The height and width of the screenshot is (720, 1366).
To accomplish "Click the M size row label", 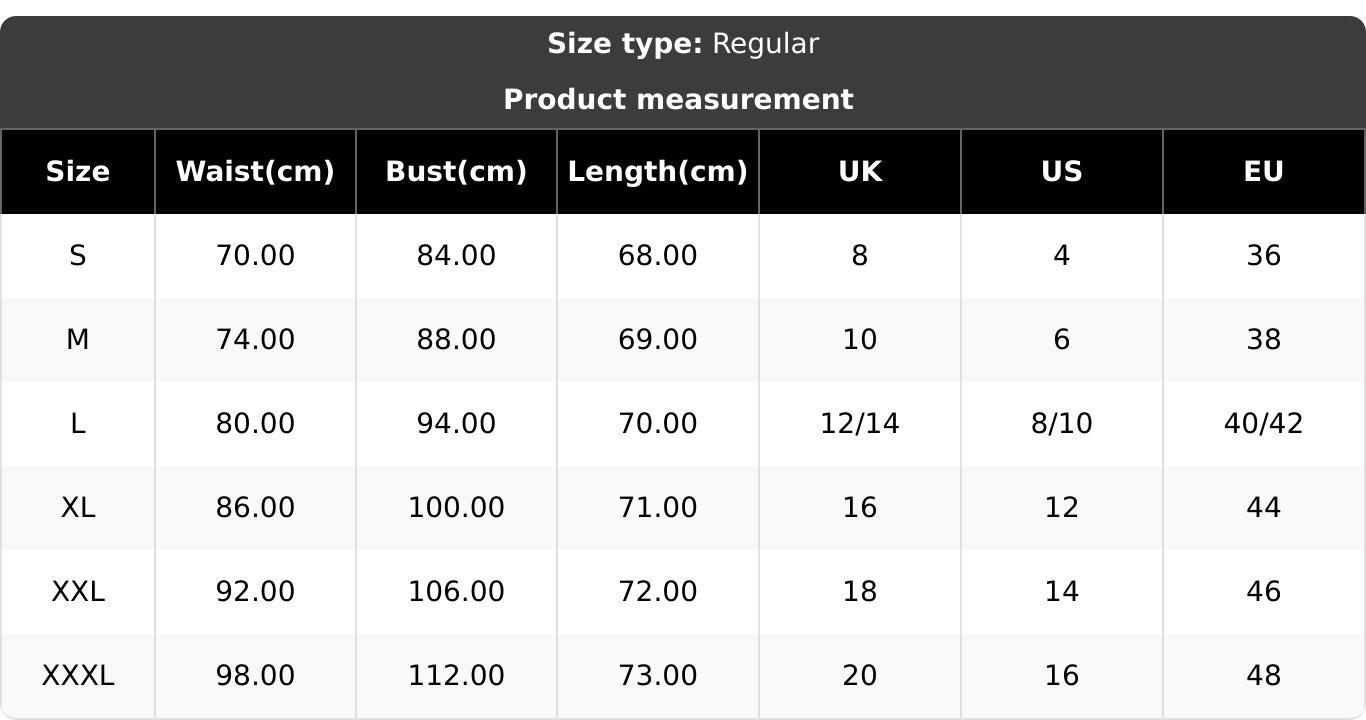I will click(x=78, y=340).
